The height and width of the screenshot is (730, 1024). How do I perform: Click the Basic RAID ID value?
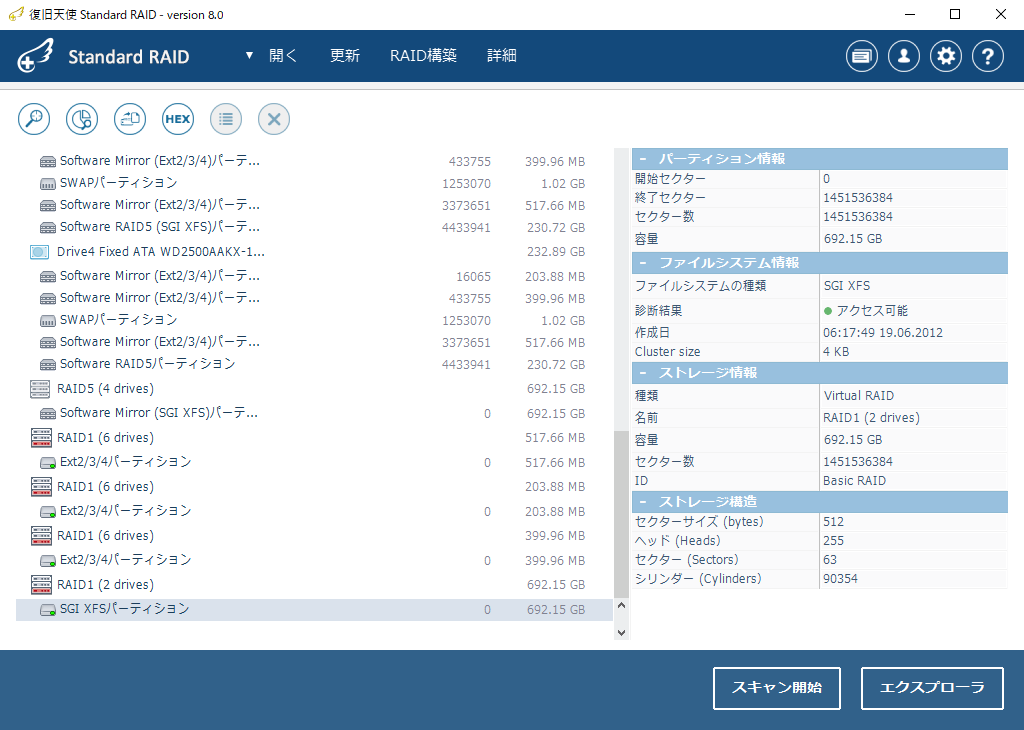[x=854, y=481]
